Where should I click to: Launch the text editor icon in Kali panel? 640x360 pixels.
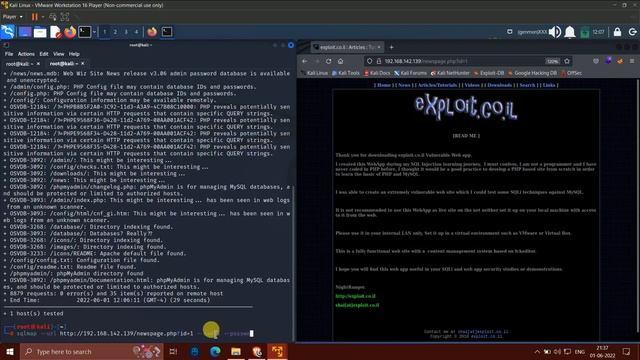pyautogui.click(x=56, y=32)
